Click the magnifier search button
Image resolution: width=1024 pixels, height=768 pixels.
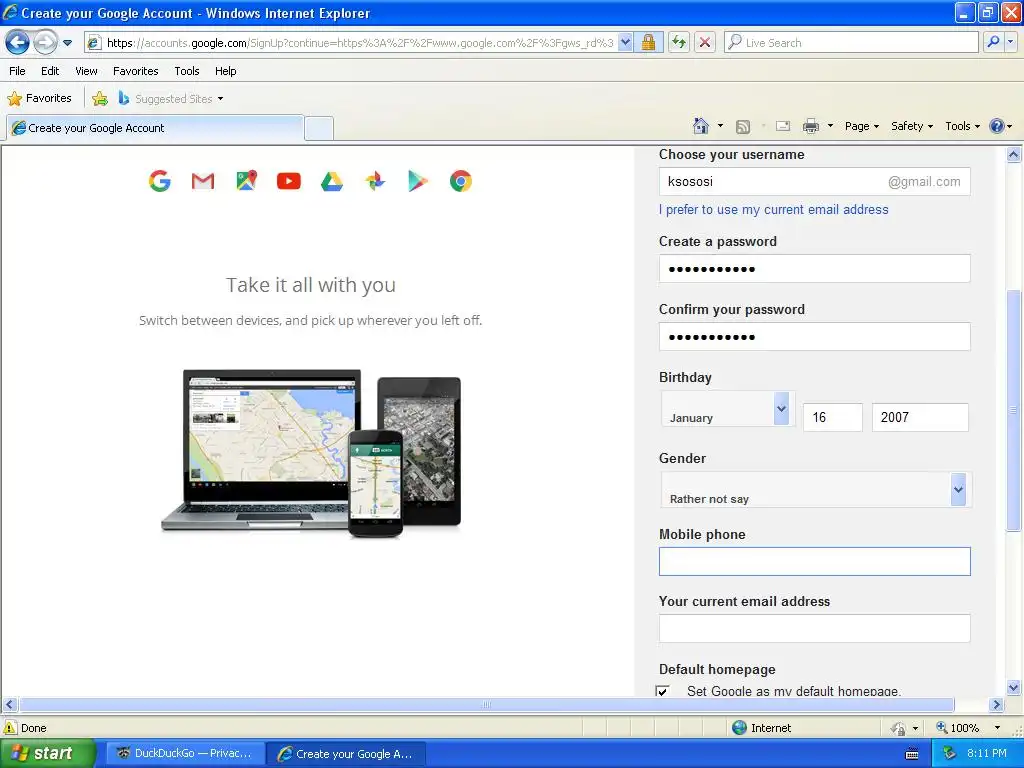(993, 43)
